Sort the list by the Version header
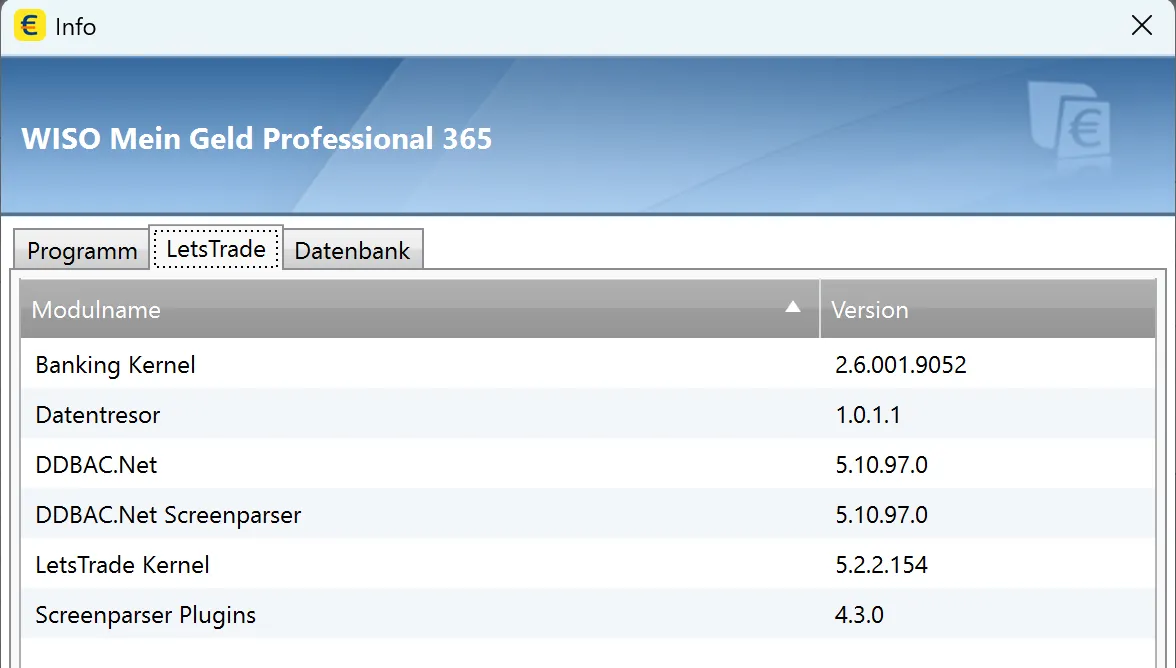This screenshot has width=1176, height=668. pos(870,310)
